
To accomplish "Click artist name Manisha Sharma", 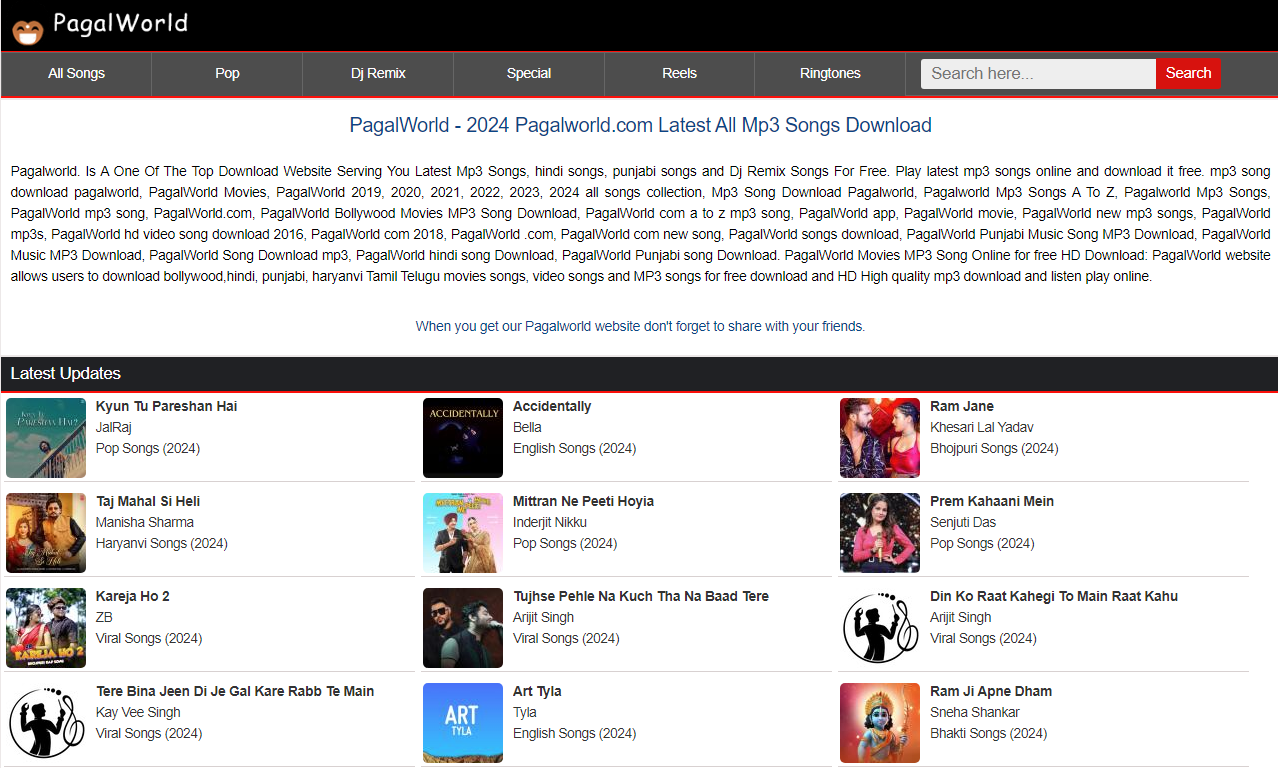I will (145, 522).
